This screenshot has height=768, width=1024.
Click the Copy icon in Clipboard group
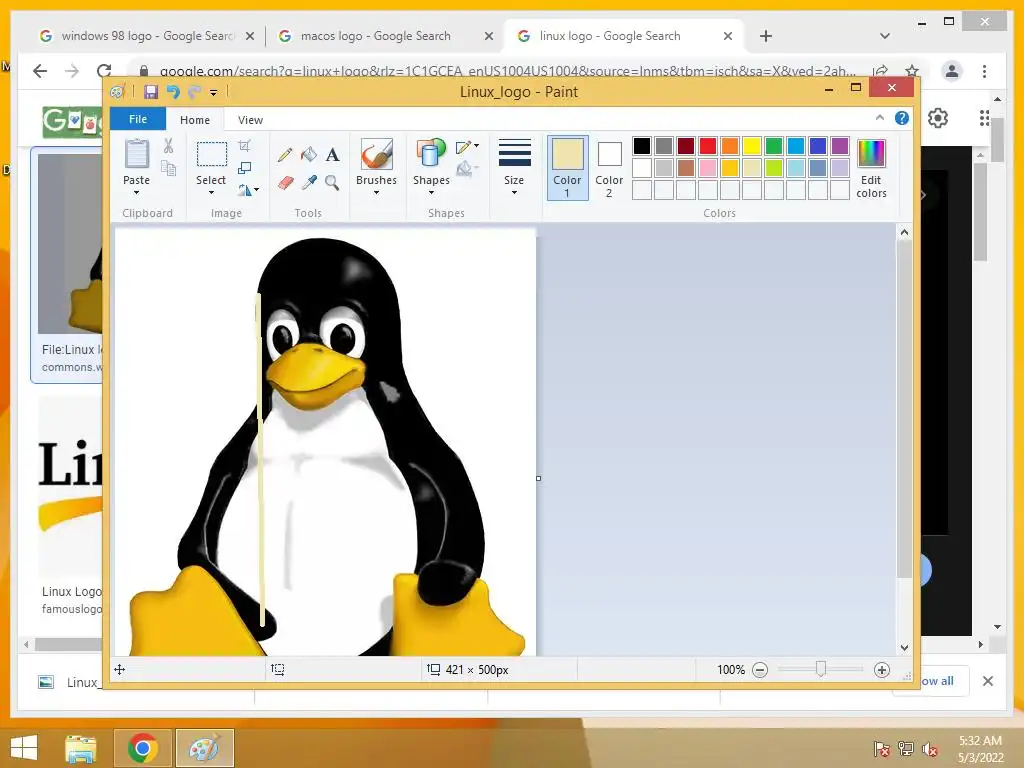pos(168,168)
